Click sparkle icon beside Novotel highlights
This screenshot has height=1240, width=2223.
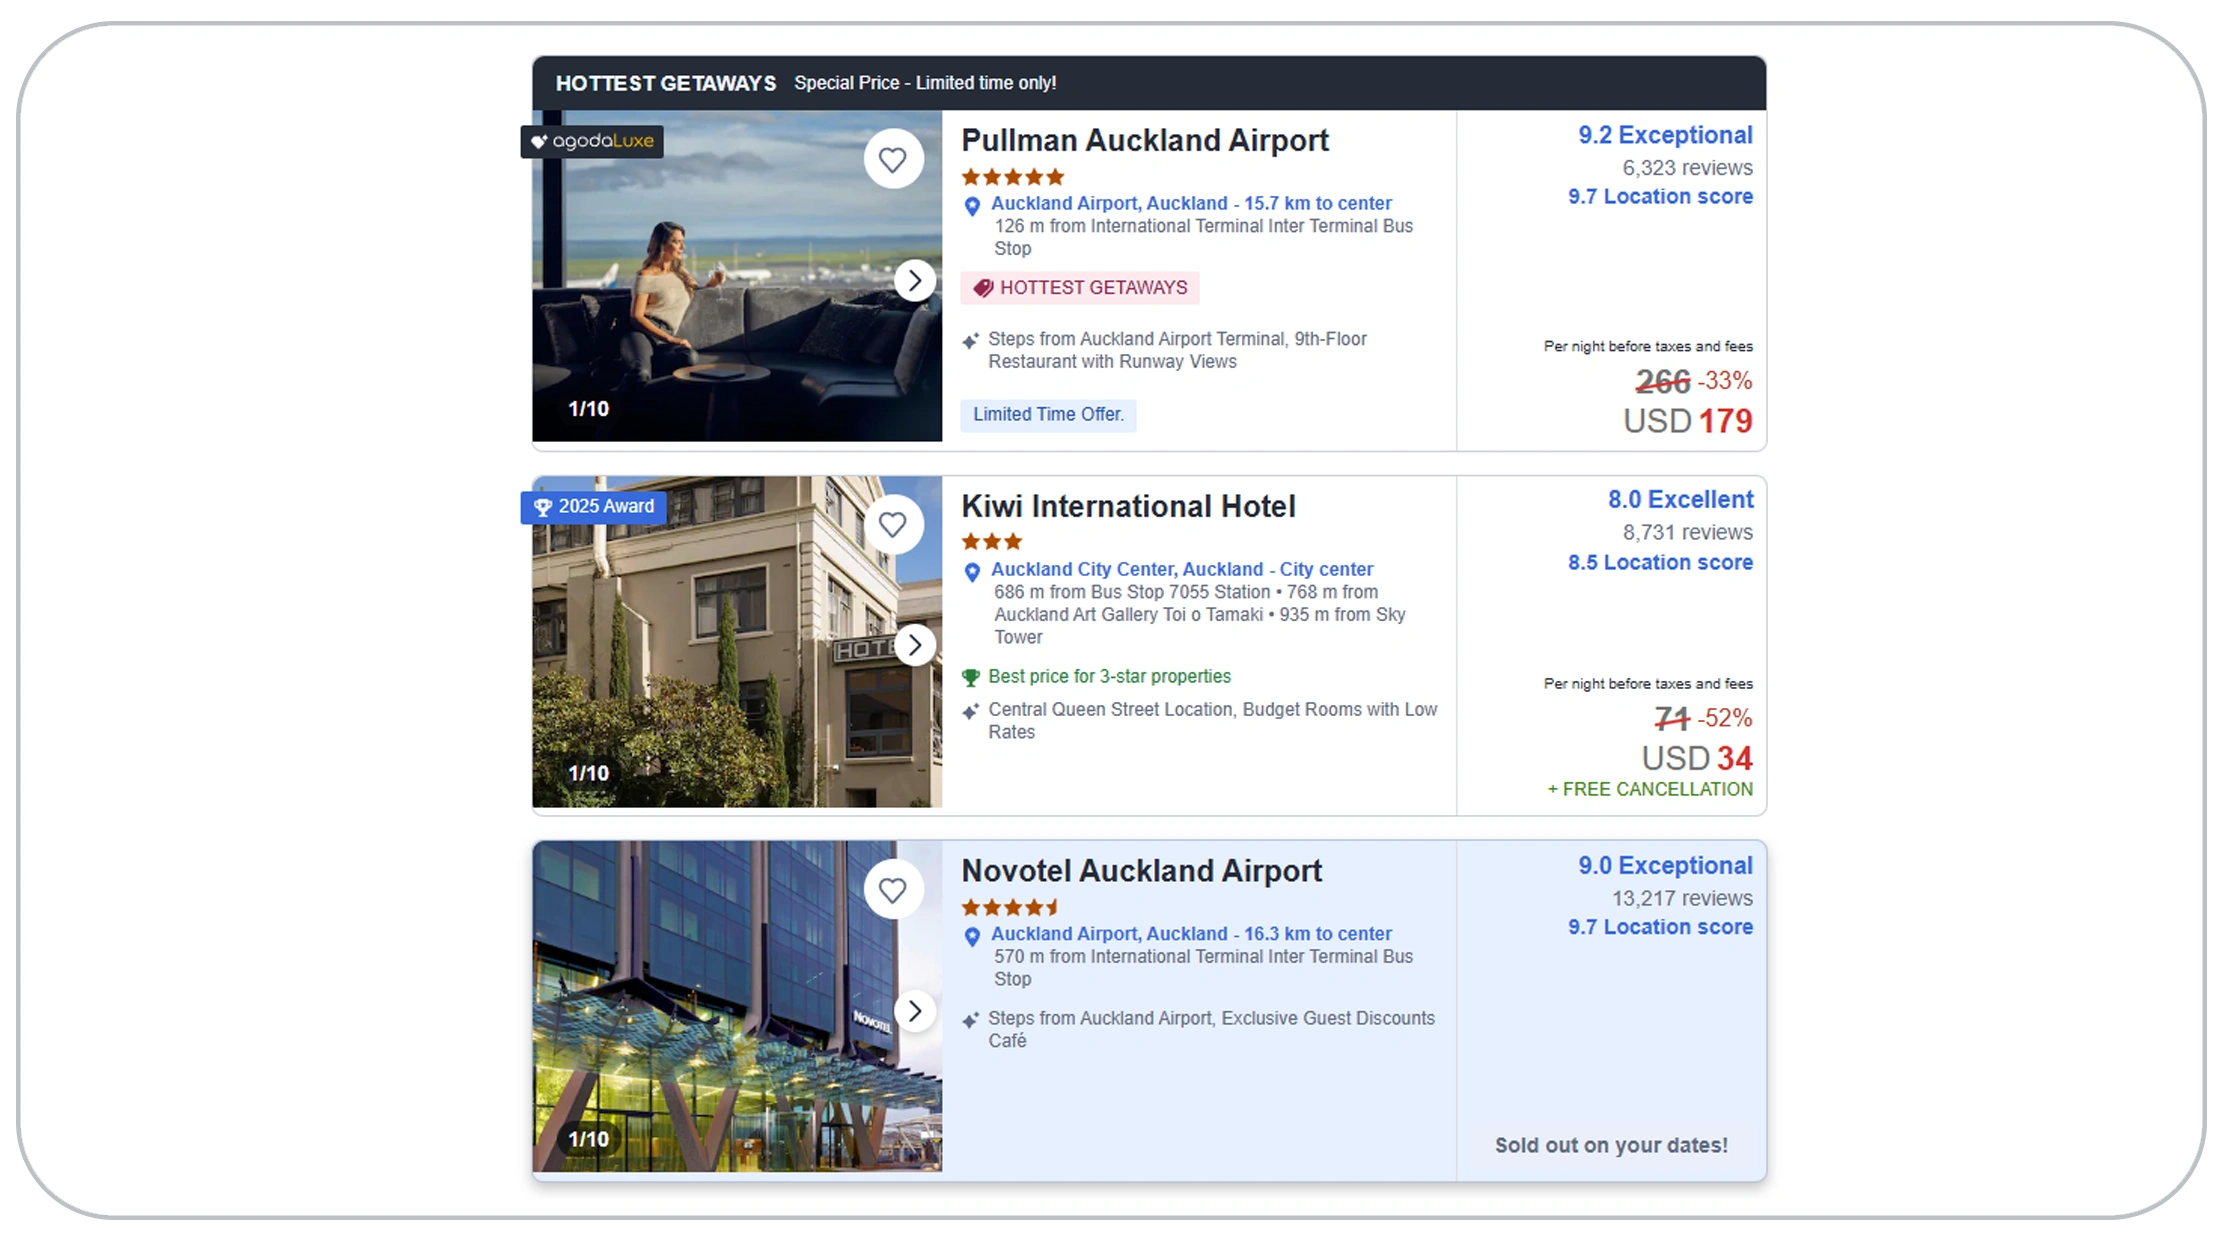[x=971, y=1020]
